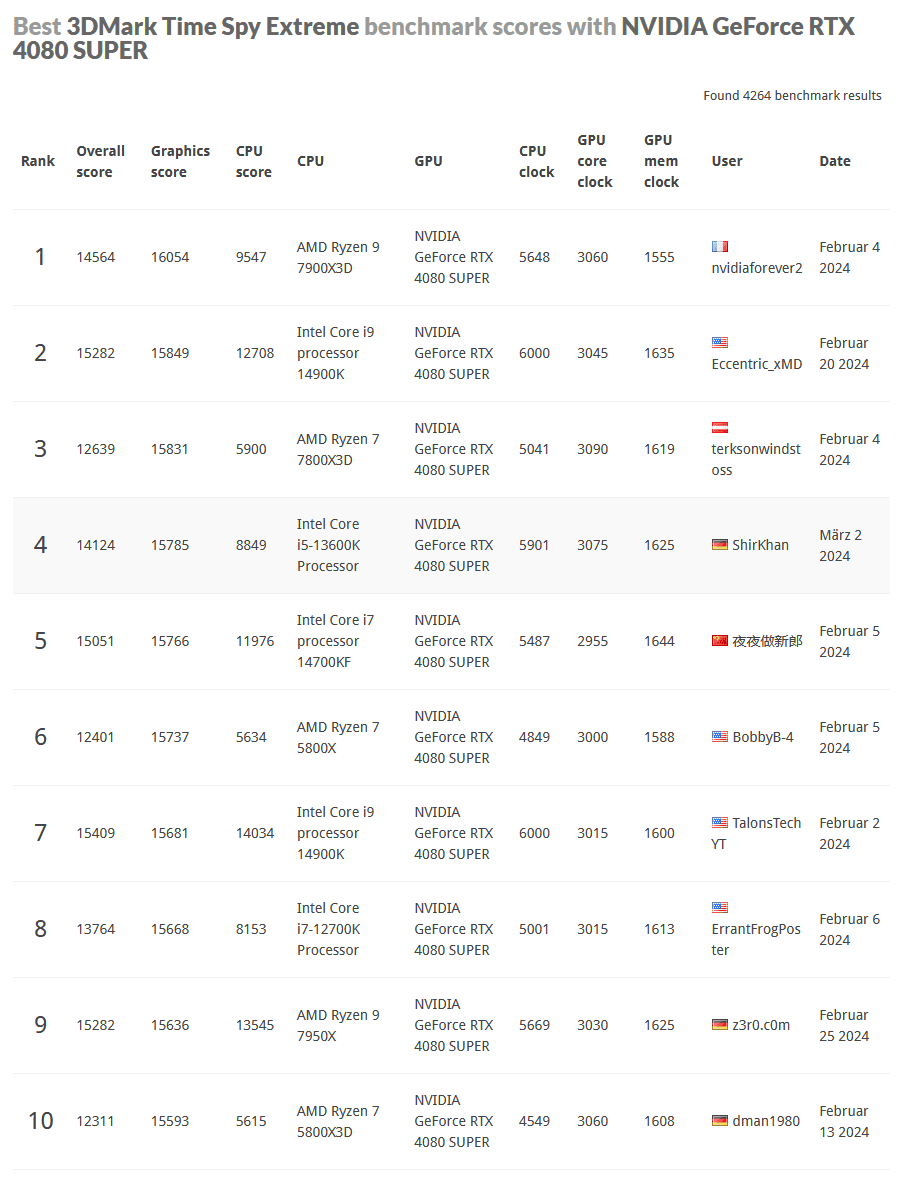Open the Eccentric_xMD user link

tap(757, 364)
